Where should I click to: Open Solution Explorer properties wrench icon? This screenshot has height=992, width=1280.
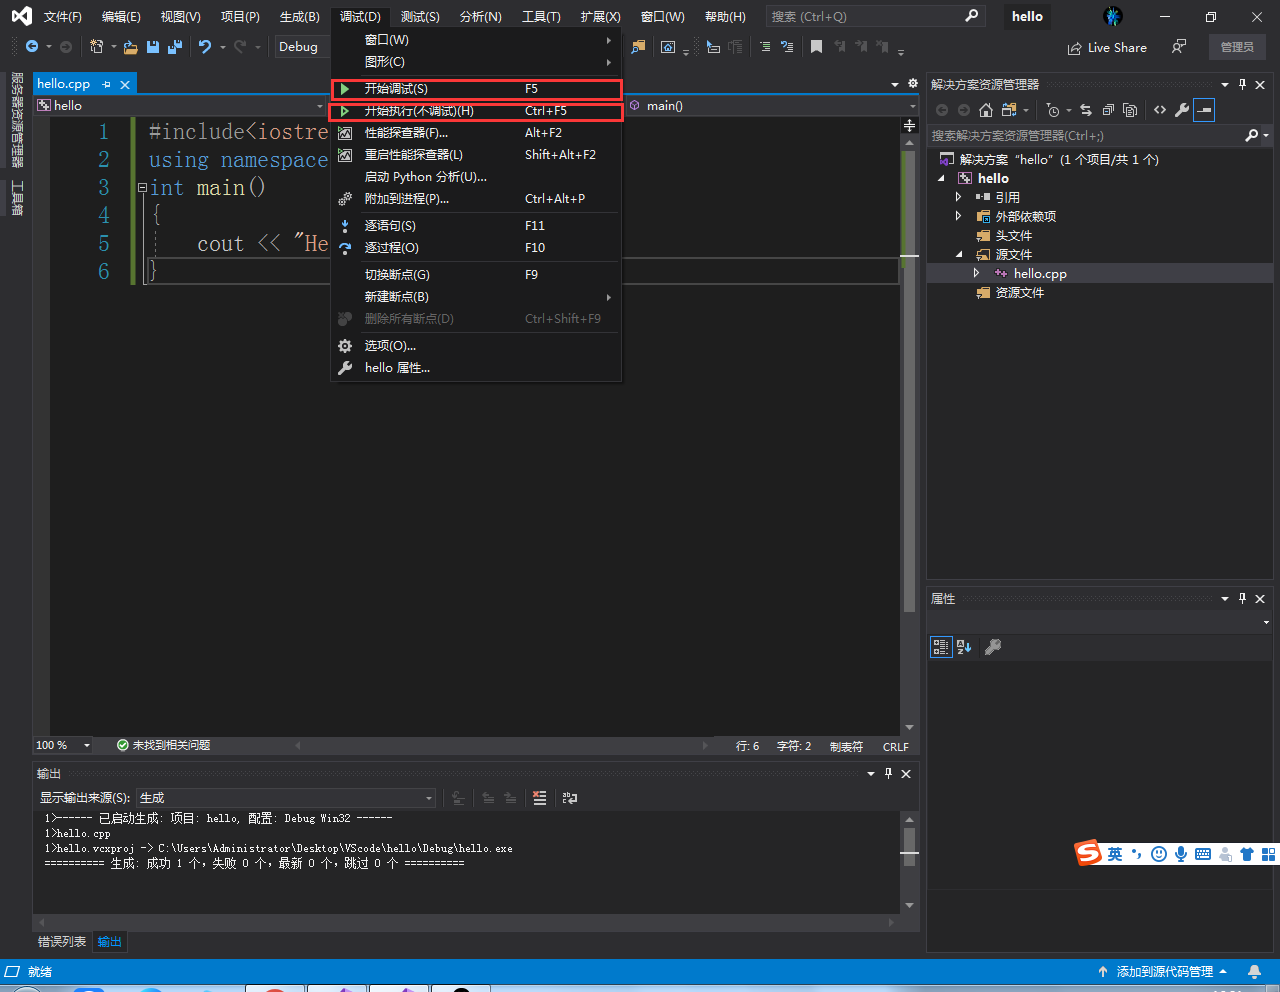coord(1182,110)
